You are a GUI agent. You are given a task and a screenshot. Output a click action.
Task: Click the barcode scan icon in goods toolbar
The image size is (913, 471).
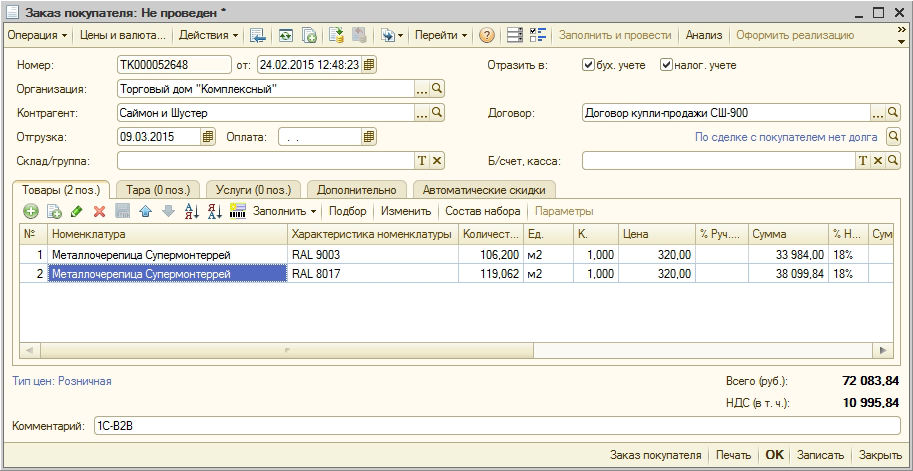click(238, 211)
